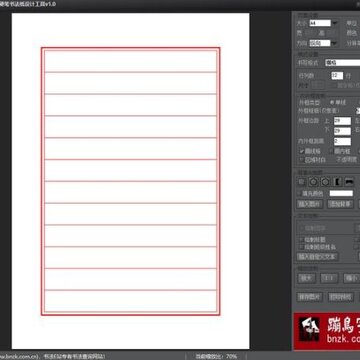Image resolution: width=360 pixels, height=360 pixels.
Task: Click the insert custom text (插入自定义文本) button
Action: point(318,257)
